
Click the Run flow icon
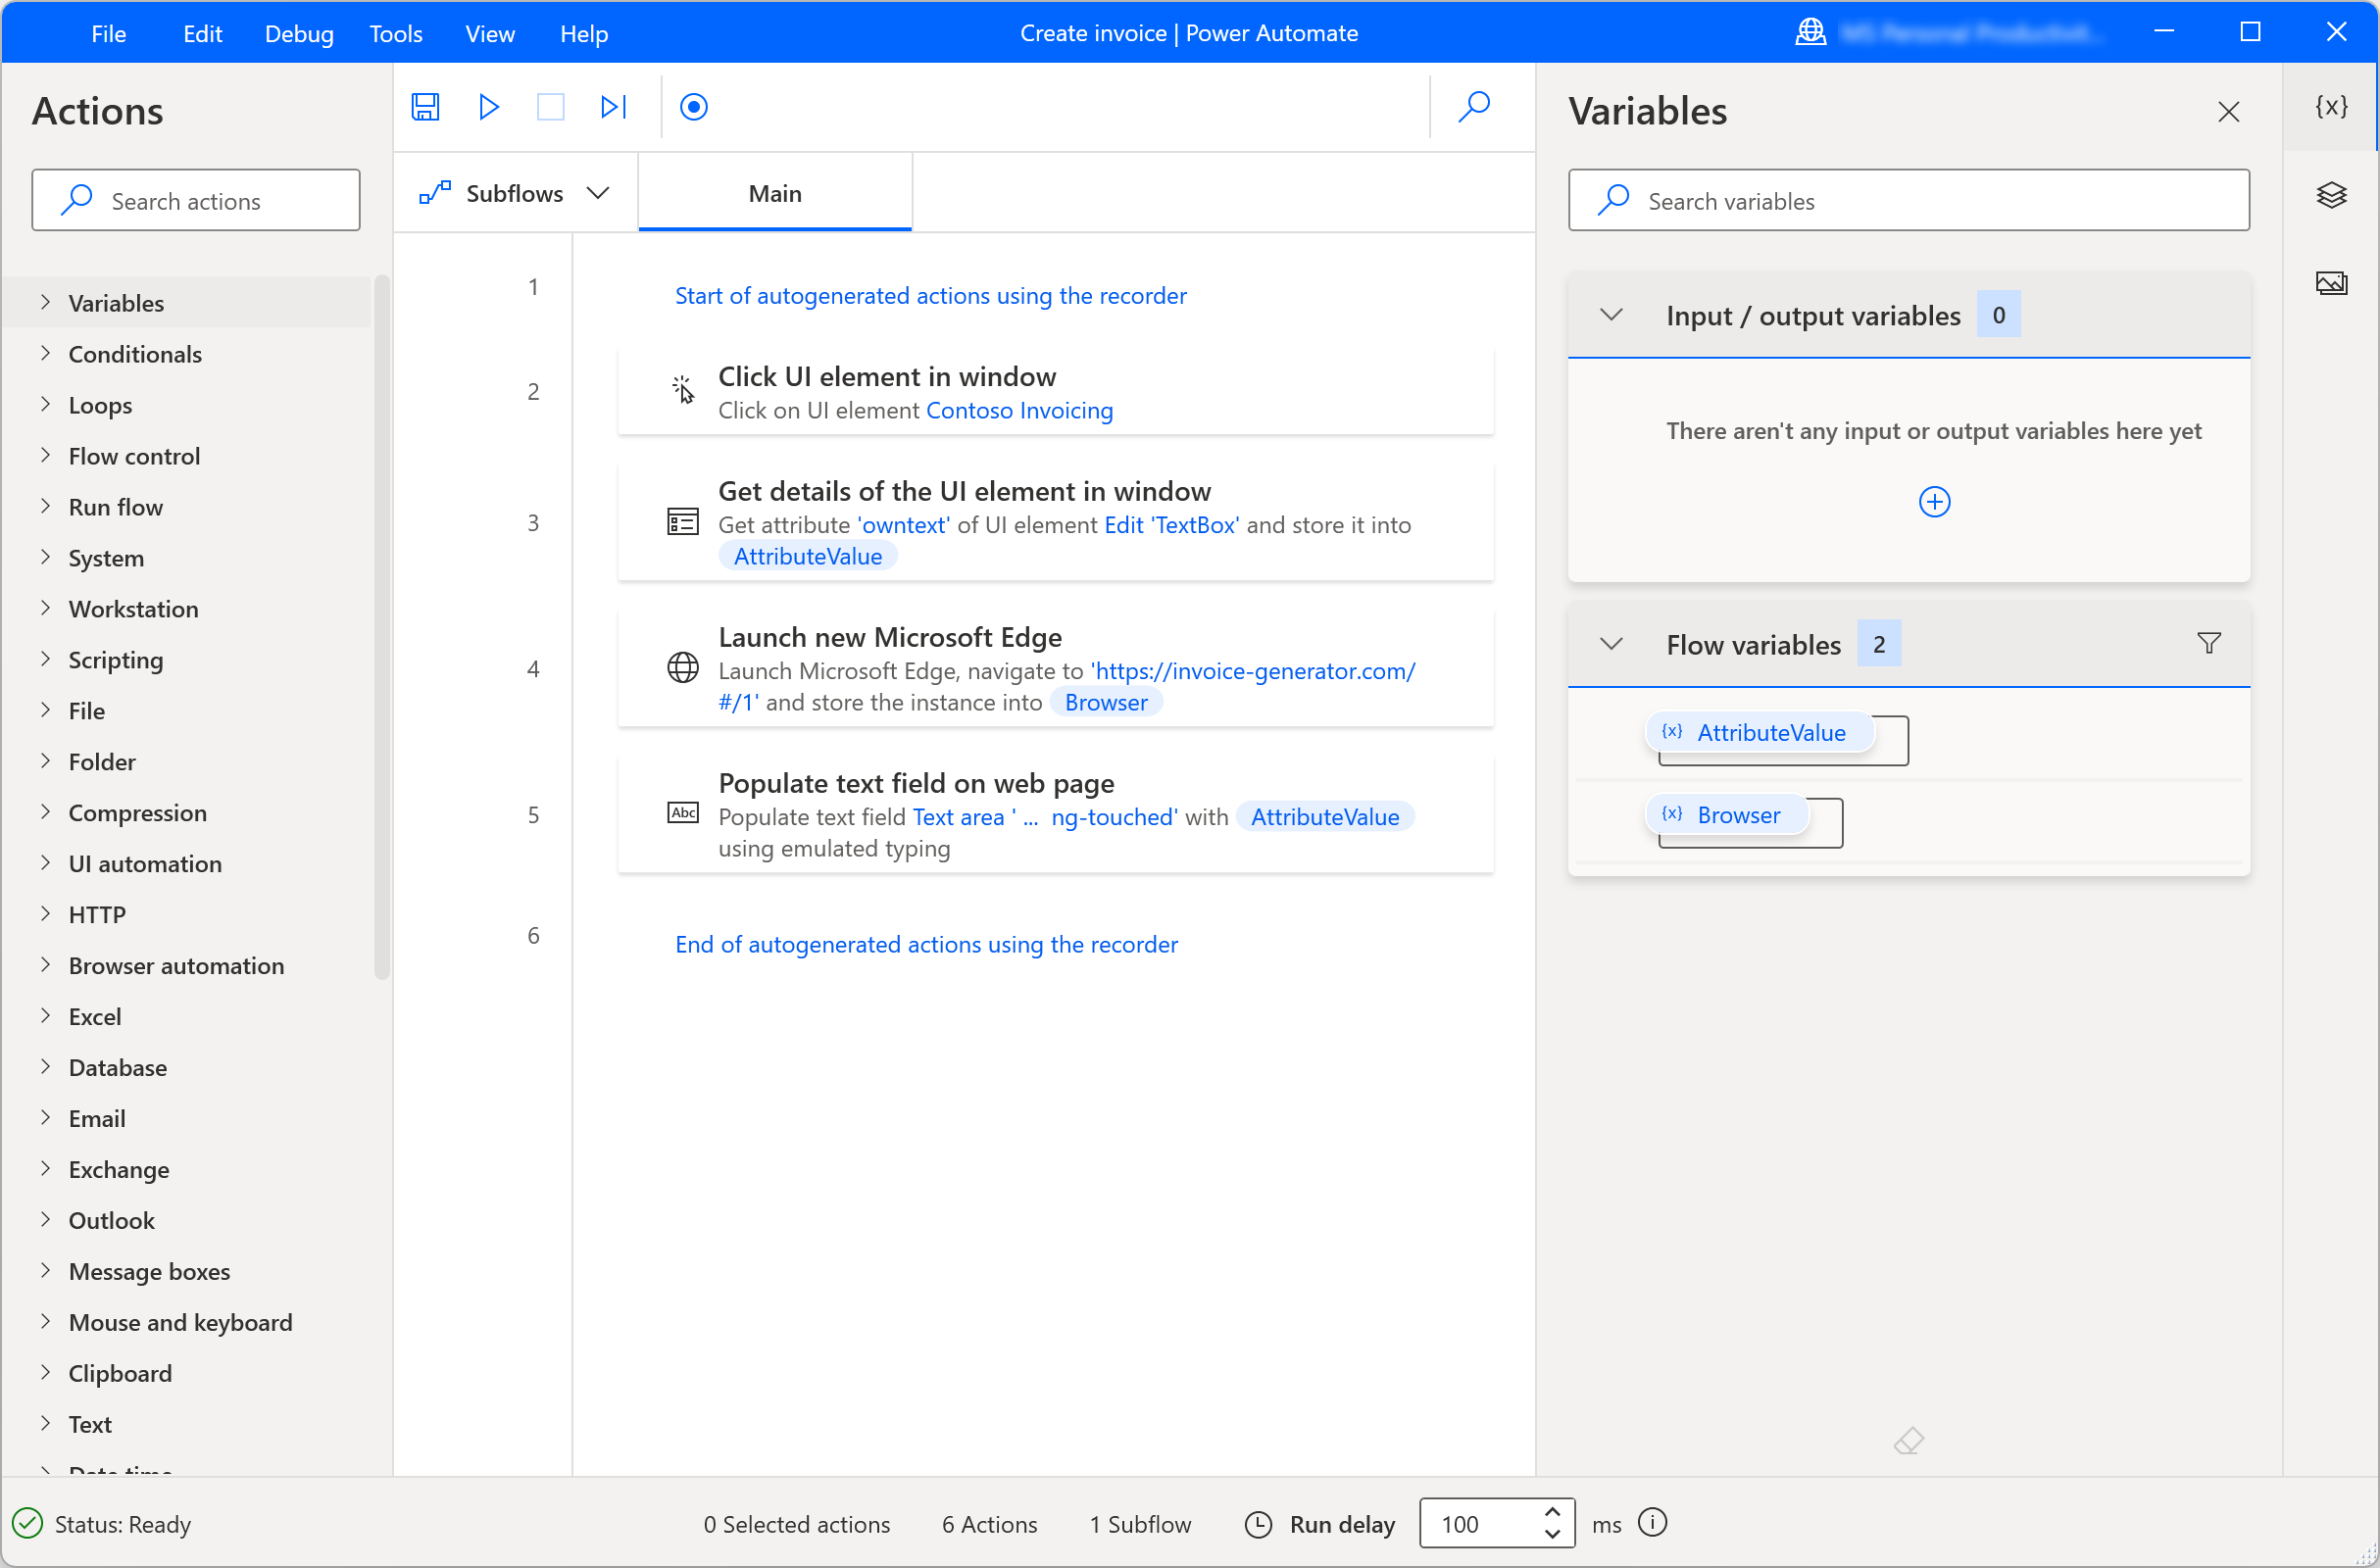[x=490, y=107]
